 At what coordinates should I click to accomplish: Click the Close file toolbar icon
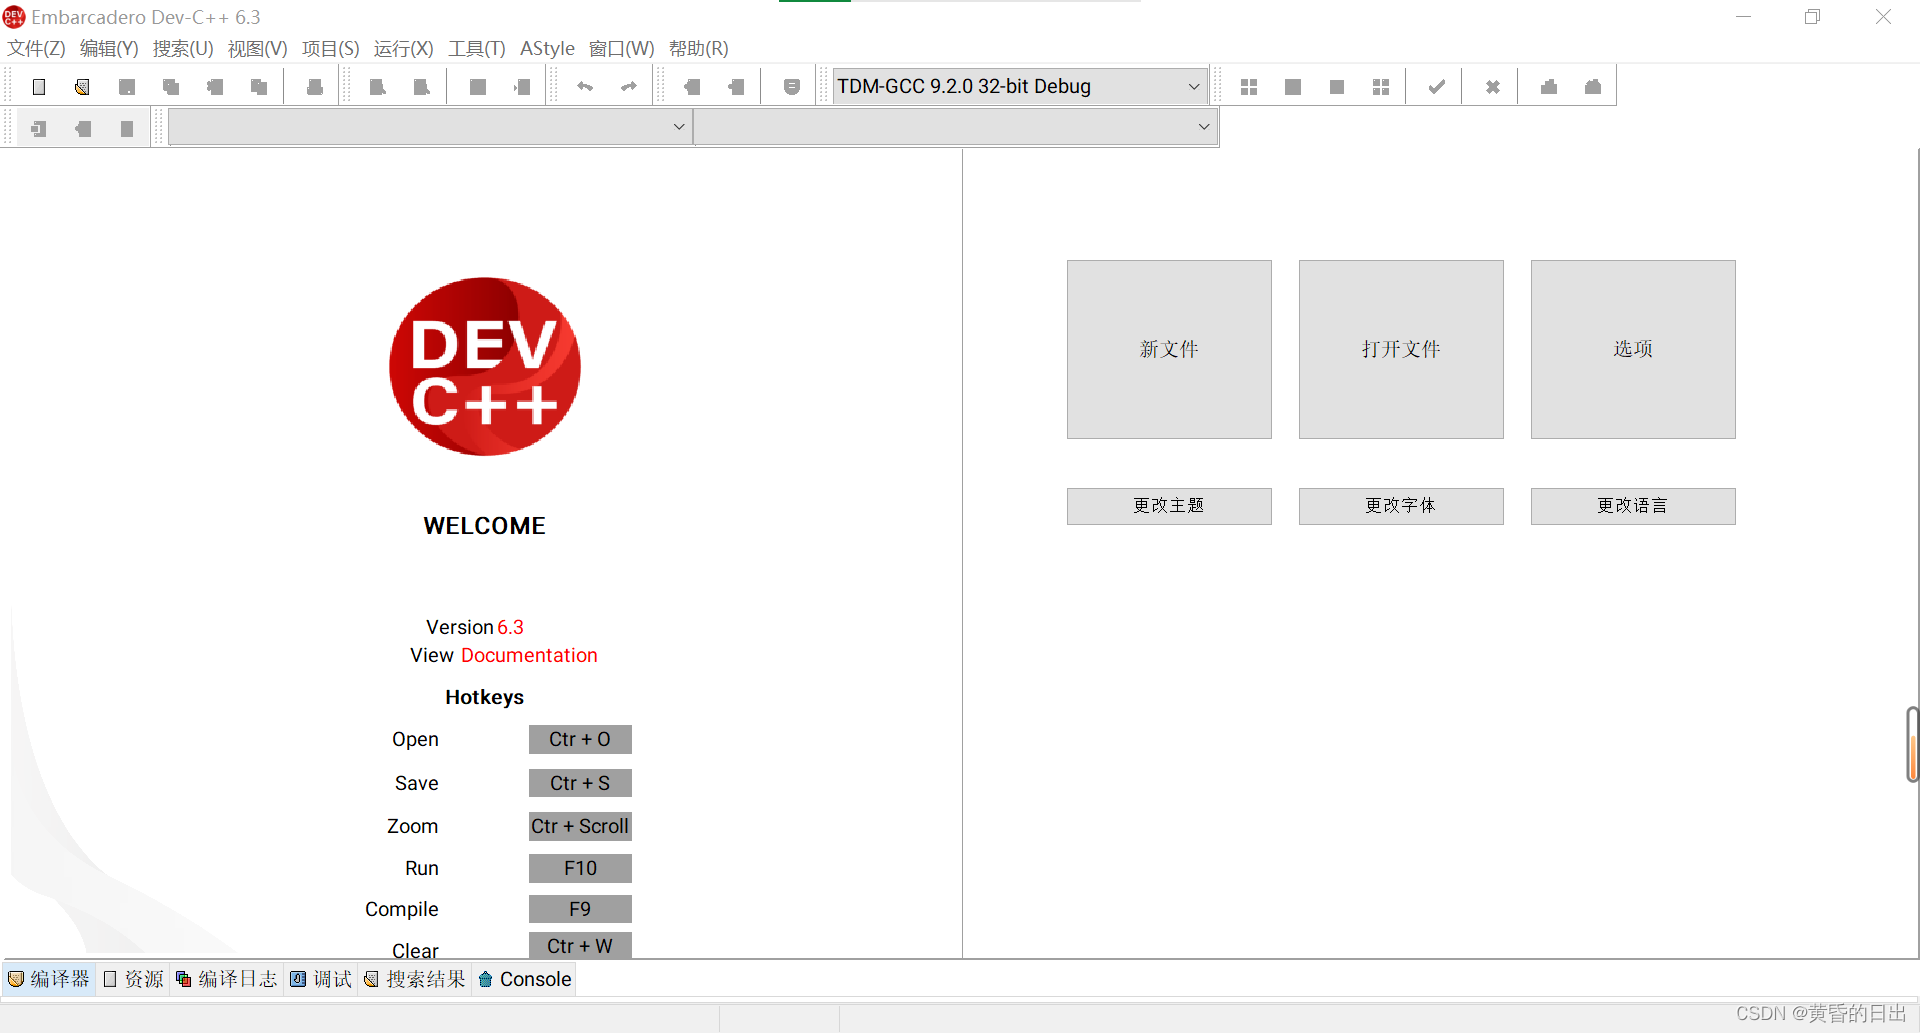point(215,87)
